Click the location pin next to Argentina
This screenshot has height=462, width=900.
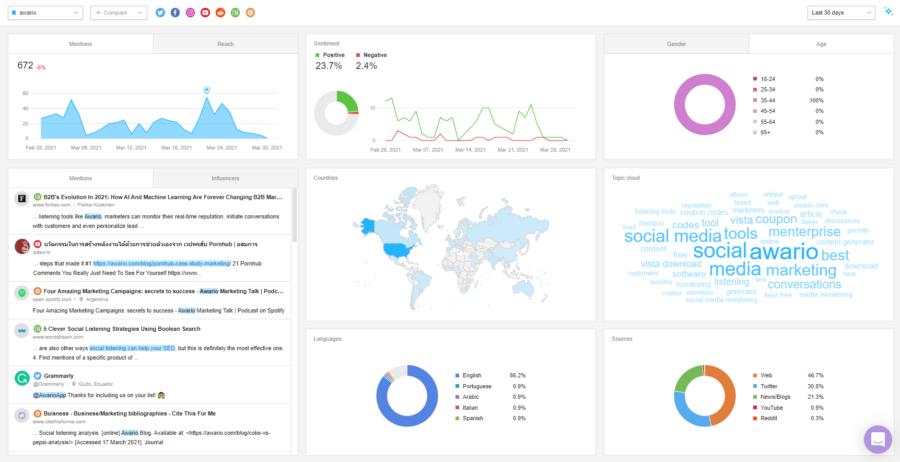click(82, 299)
